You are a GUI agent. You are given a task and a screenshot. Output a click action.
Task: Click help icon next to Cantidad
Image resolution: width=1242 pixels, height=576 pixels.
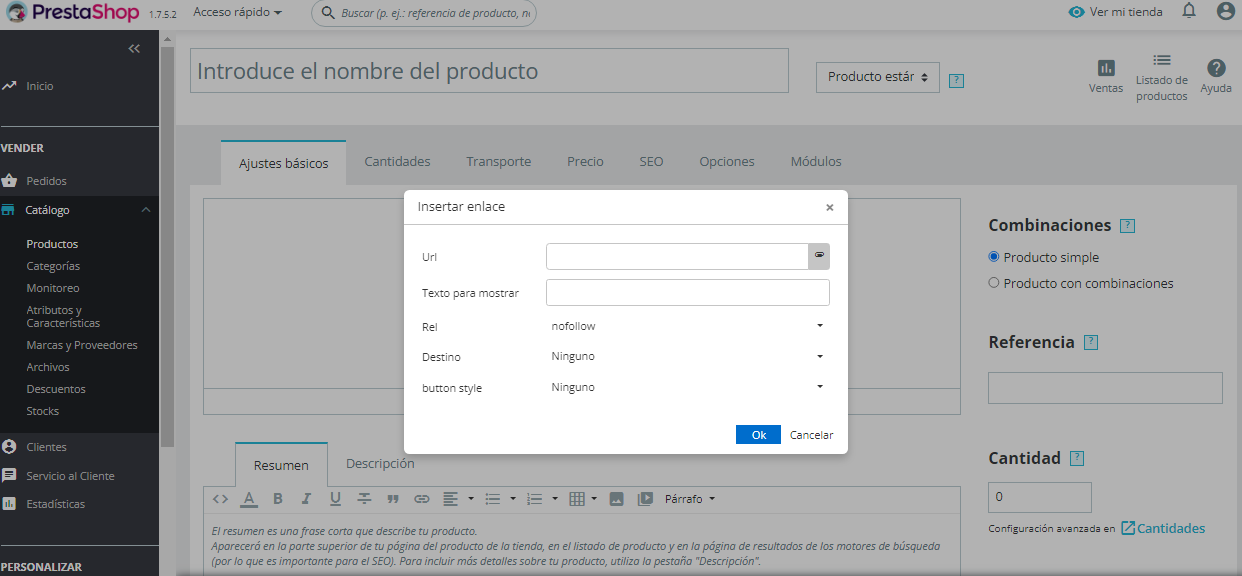[x=1077, y=458]
